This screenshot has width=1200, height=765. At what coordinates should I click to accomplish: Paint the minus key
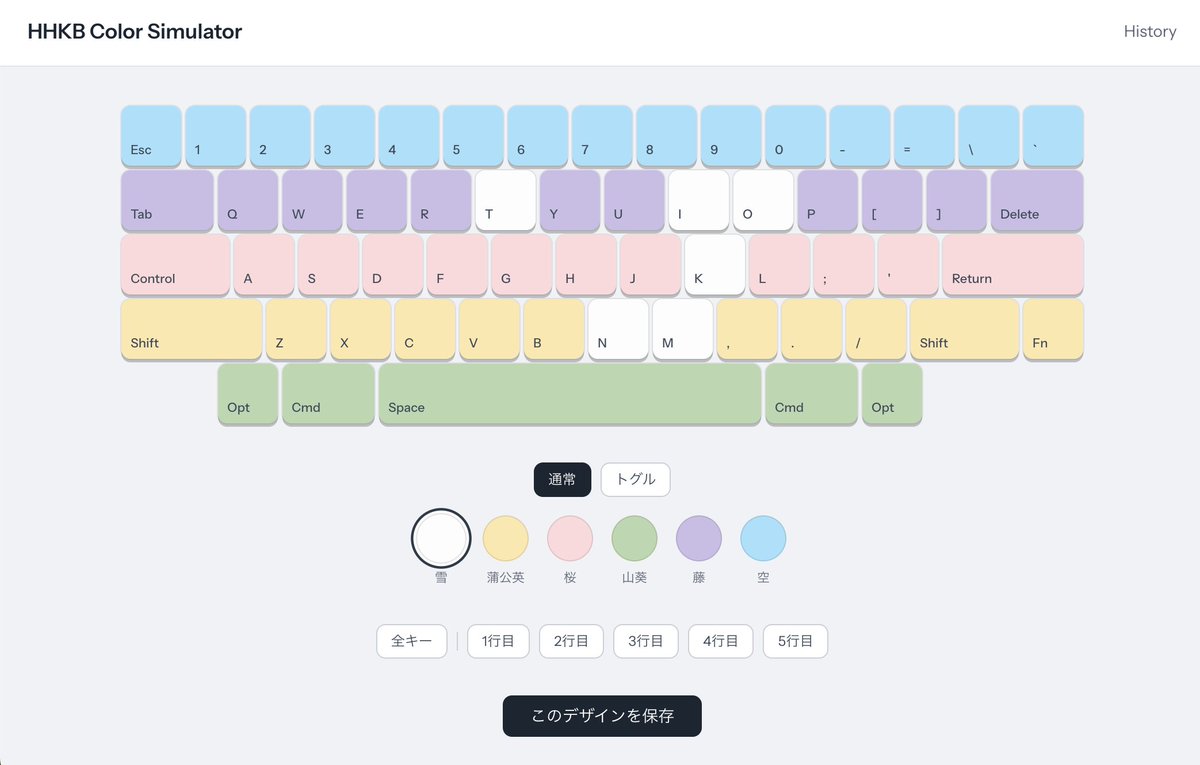(860, 136)
